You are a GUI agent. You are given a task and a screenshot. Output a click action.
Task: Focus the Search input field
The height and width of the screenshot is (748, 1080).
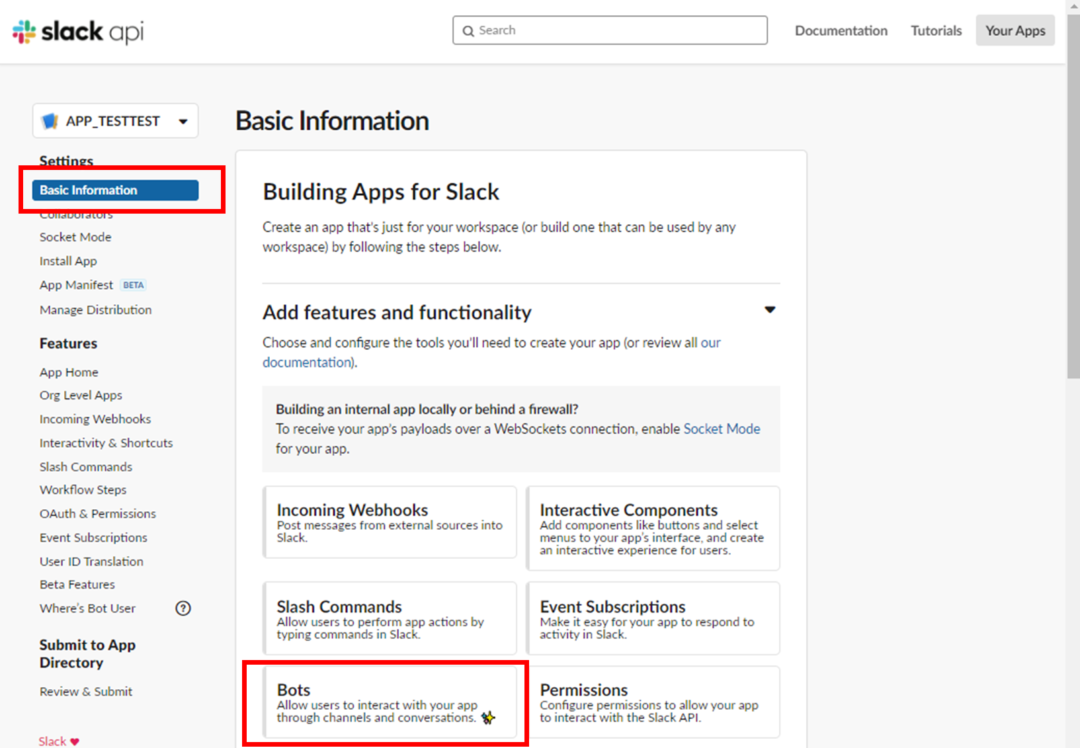coord(610,30)
